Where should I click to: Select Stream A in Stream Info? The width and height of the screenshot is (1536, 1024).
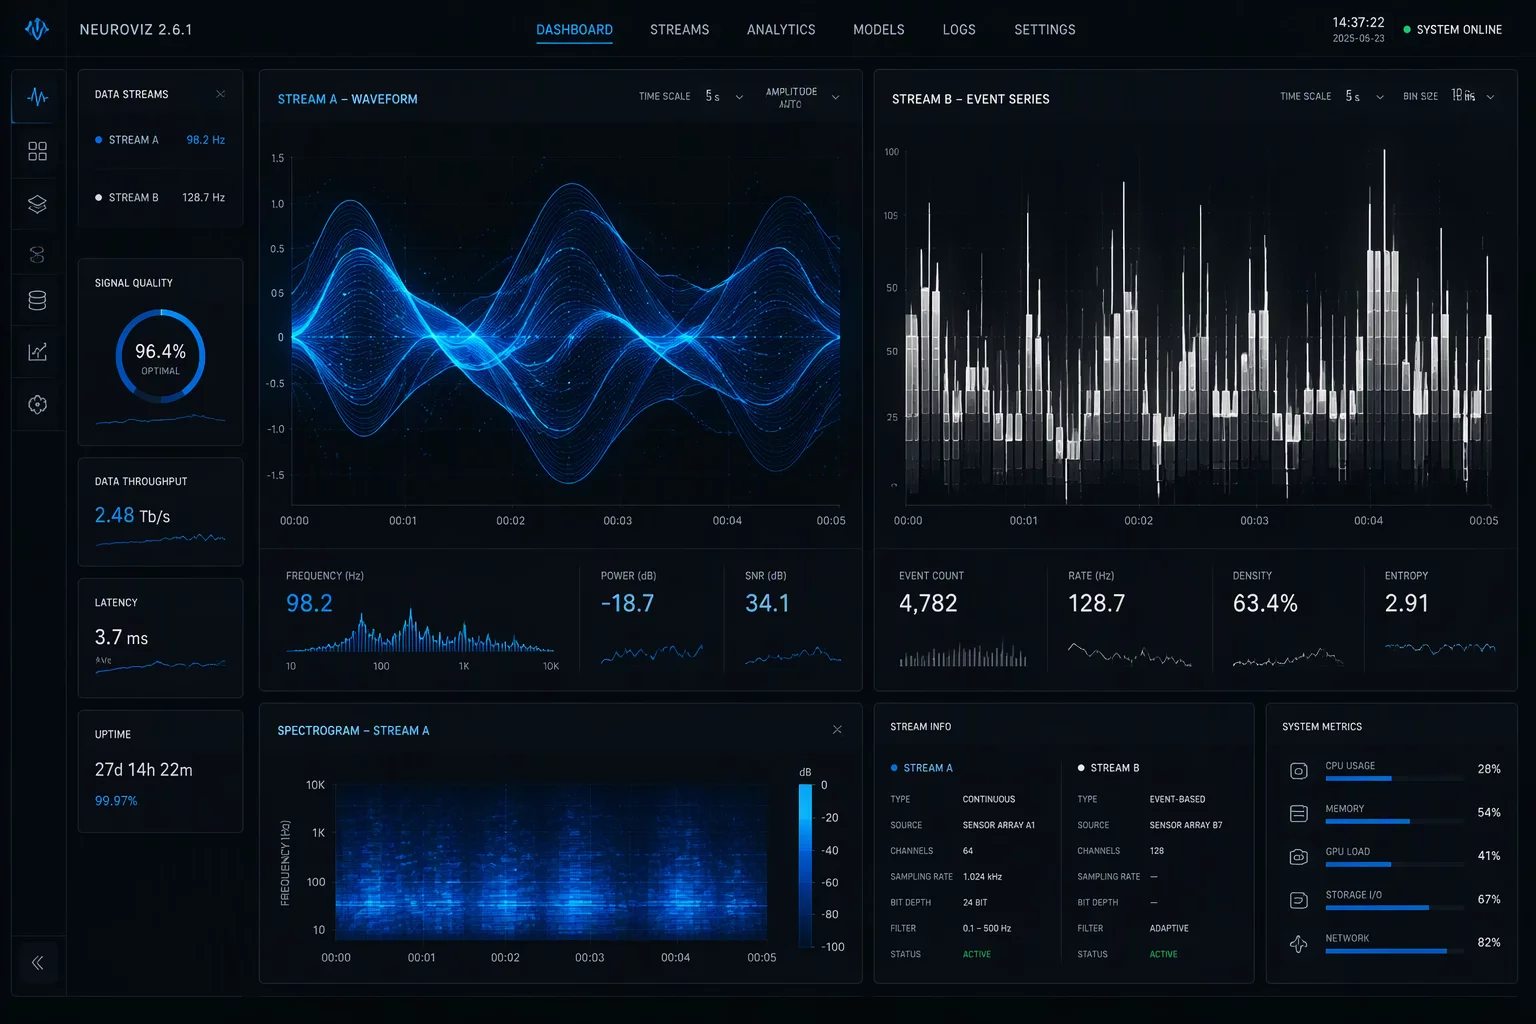coord(921,768)
